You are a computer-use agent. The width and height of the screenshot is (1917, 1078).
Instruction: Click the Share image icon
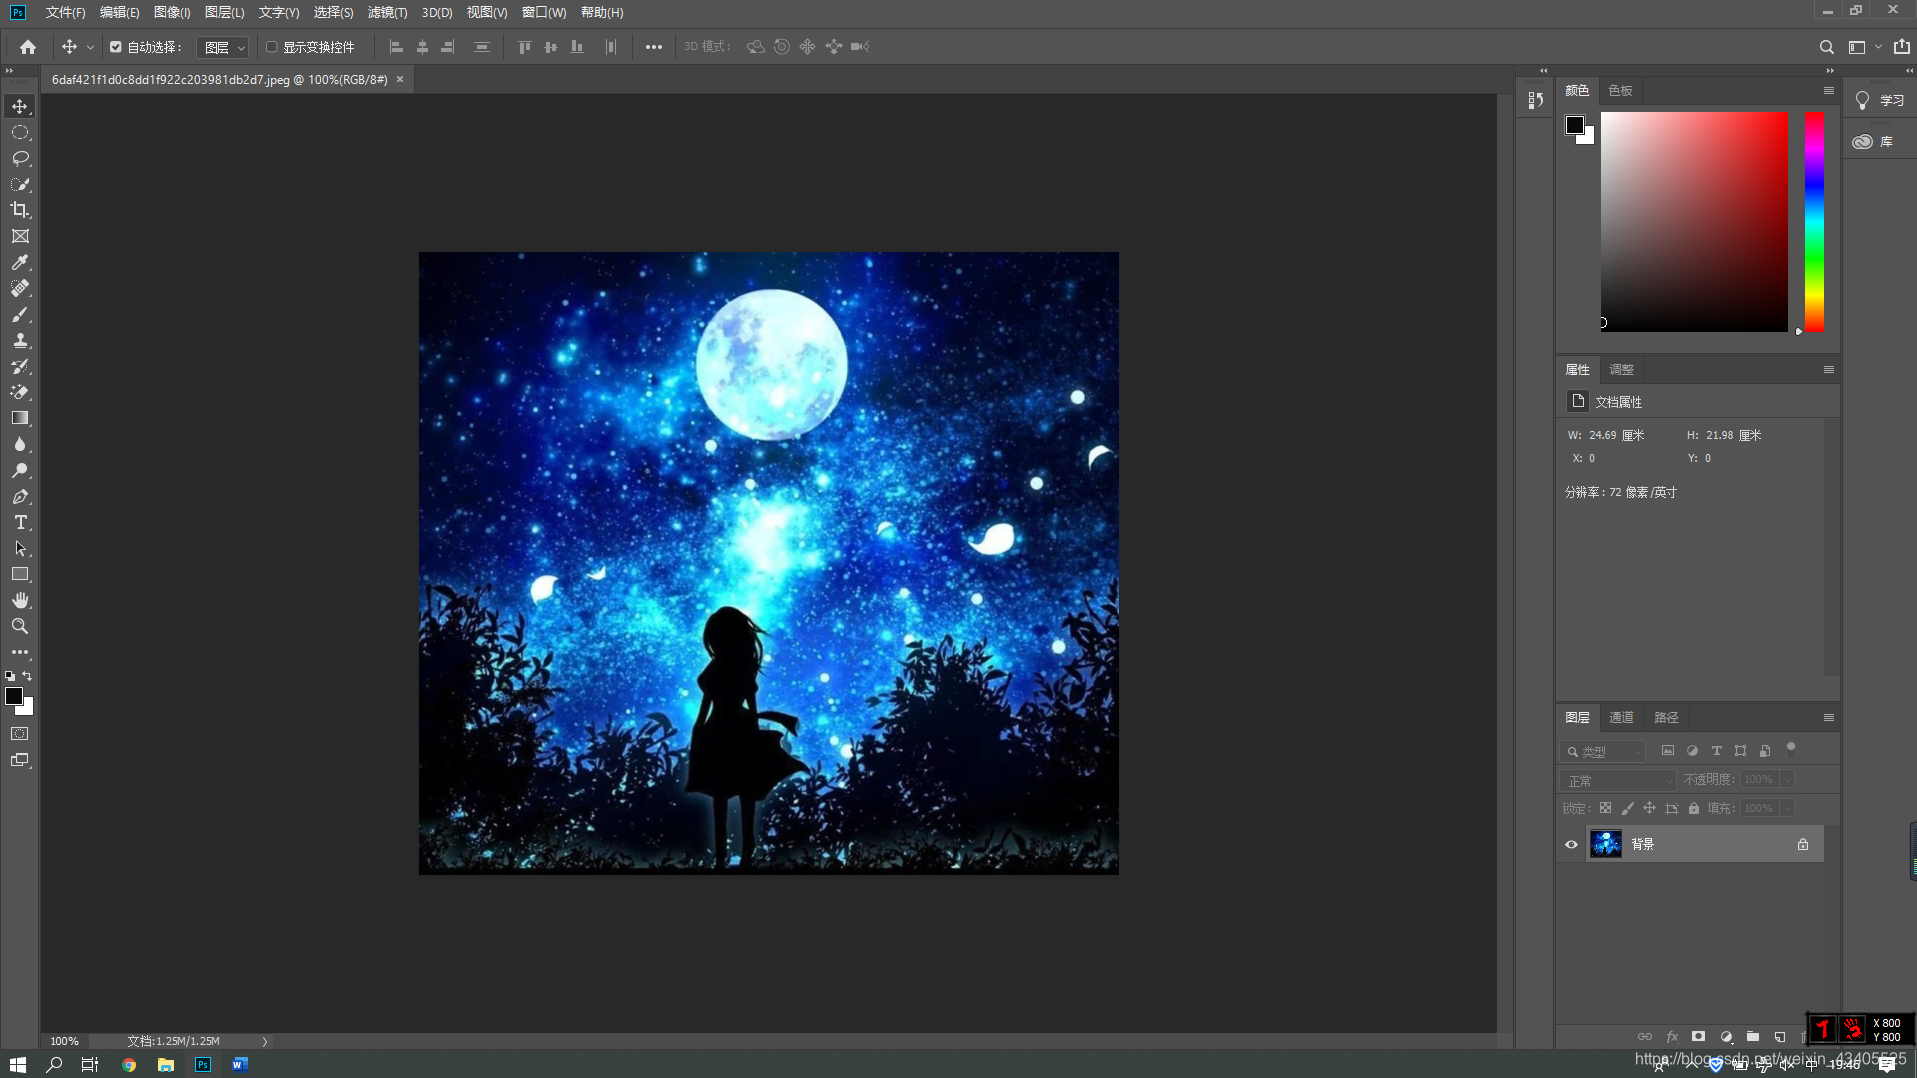point(1901,47)
